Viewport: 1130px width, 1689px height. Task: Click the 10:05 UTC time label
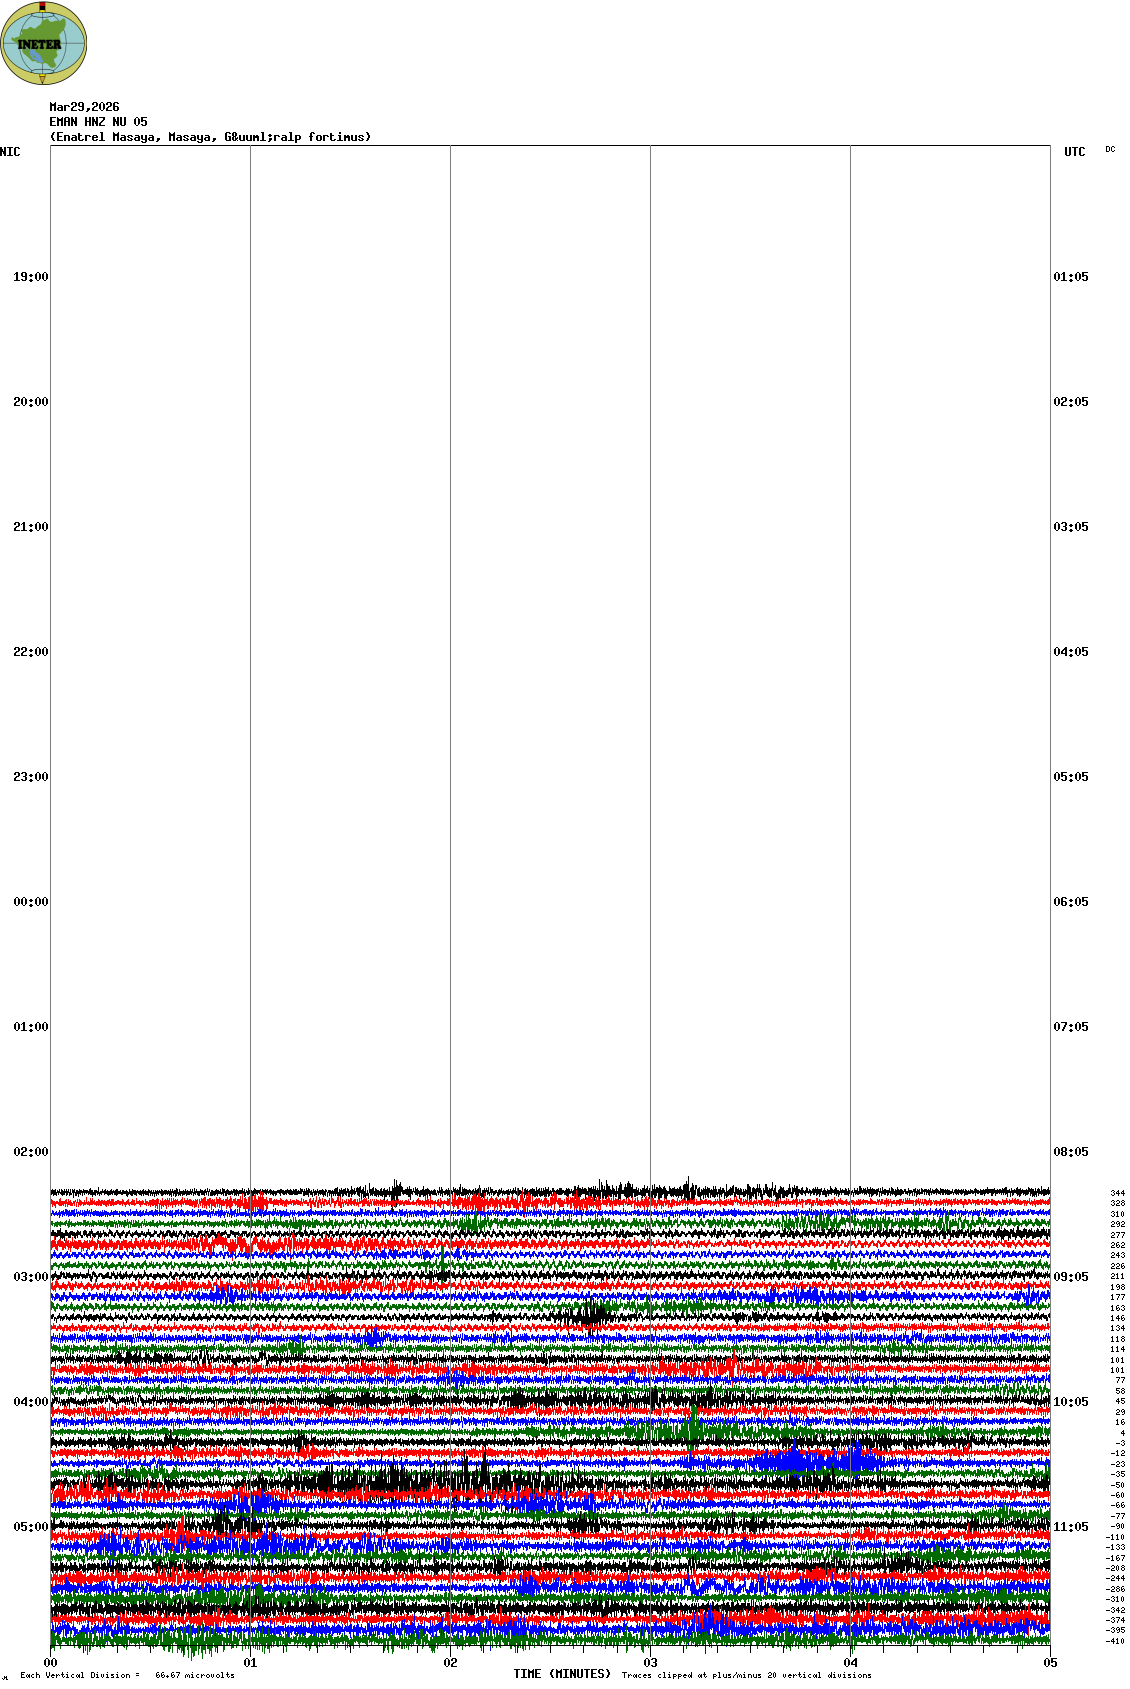[1071, 1402]
